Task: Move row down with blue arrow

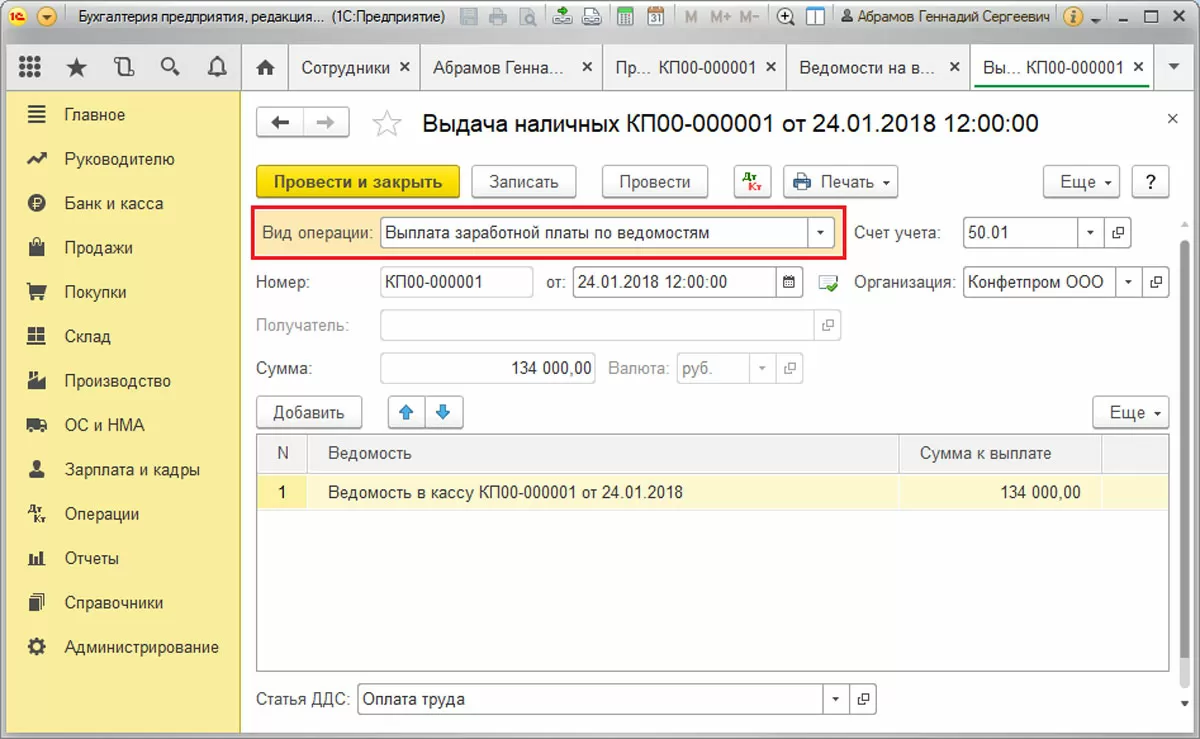Action: point(443,412)
